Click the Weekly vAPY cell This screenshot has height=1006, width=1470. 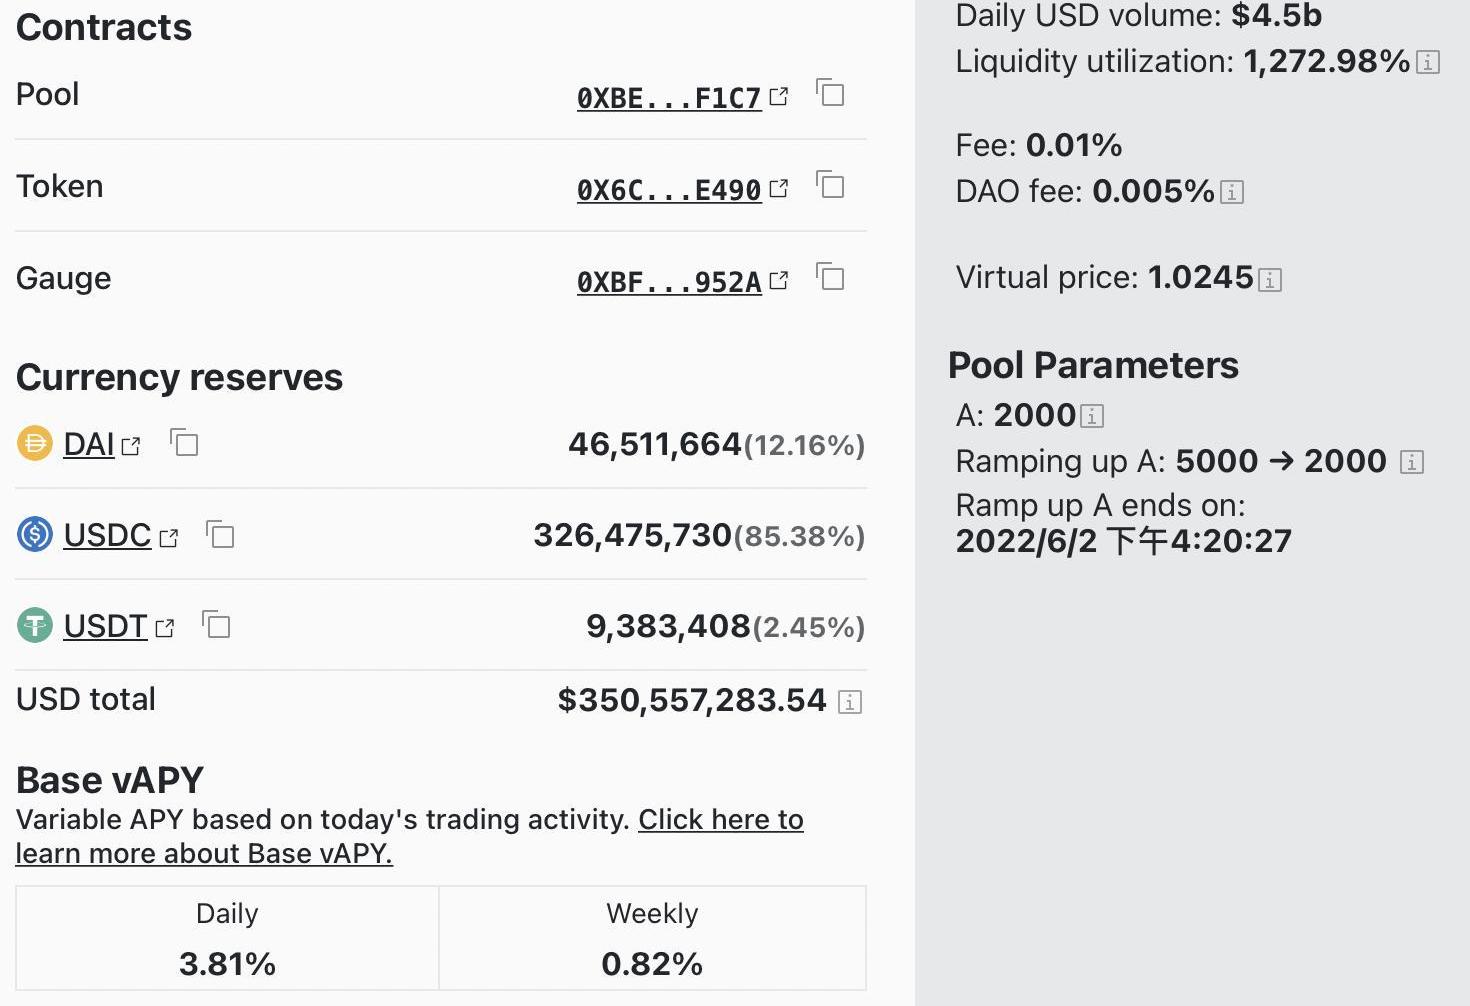tap(652, 939)
